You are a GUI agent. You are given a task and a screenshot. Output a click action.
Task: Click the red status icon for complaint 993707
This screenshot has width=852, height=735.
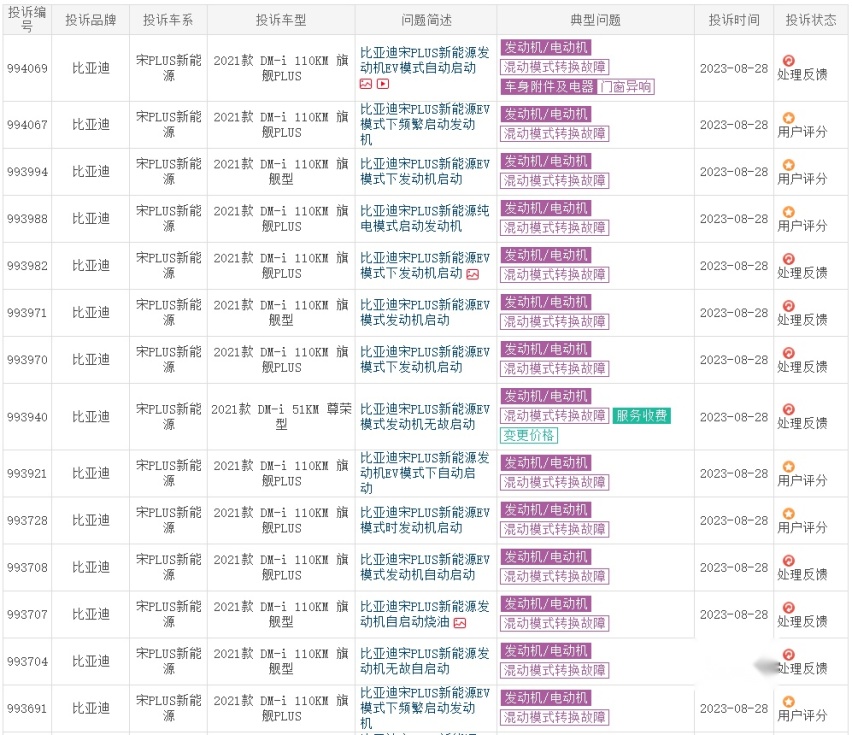[788, 607]
